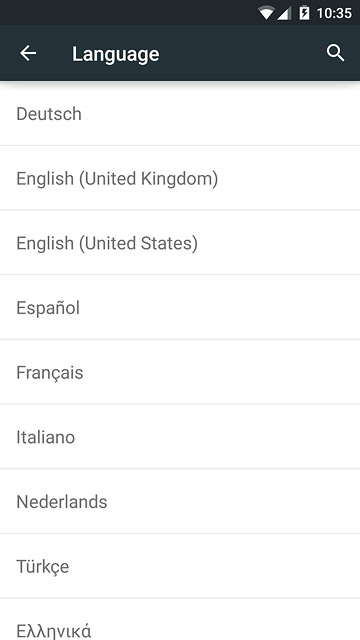Tap the cellular signal icon
Viewport: 360px width, 640px height.
[284, 13]
